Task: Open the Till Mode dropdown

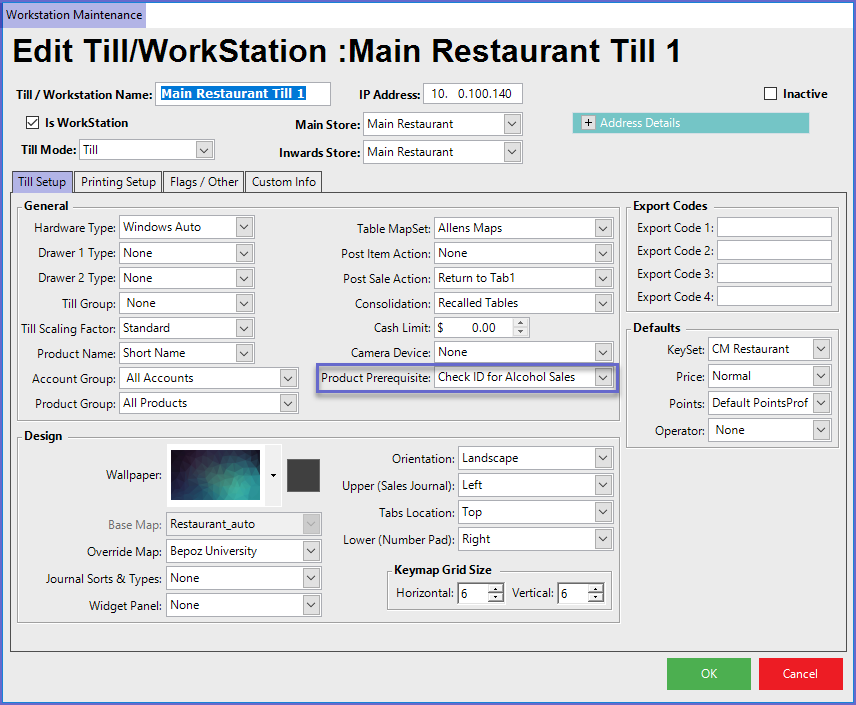Action: [204, 150]
